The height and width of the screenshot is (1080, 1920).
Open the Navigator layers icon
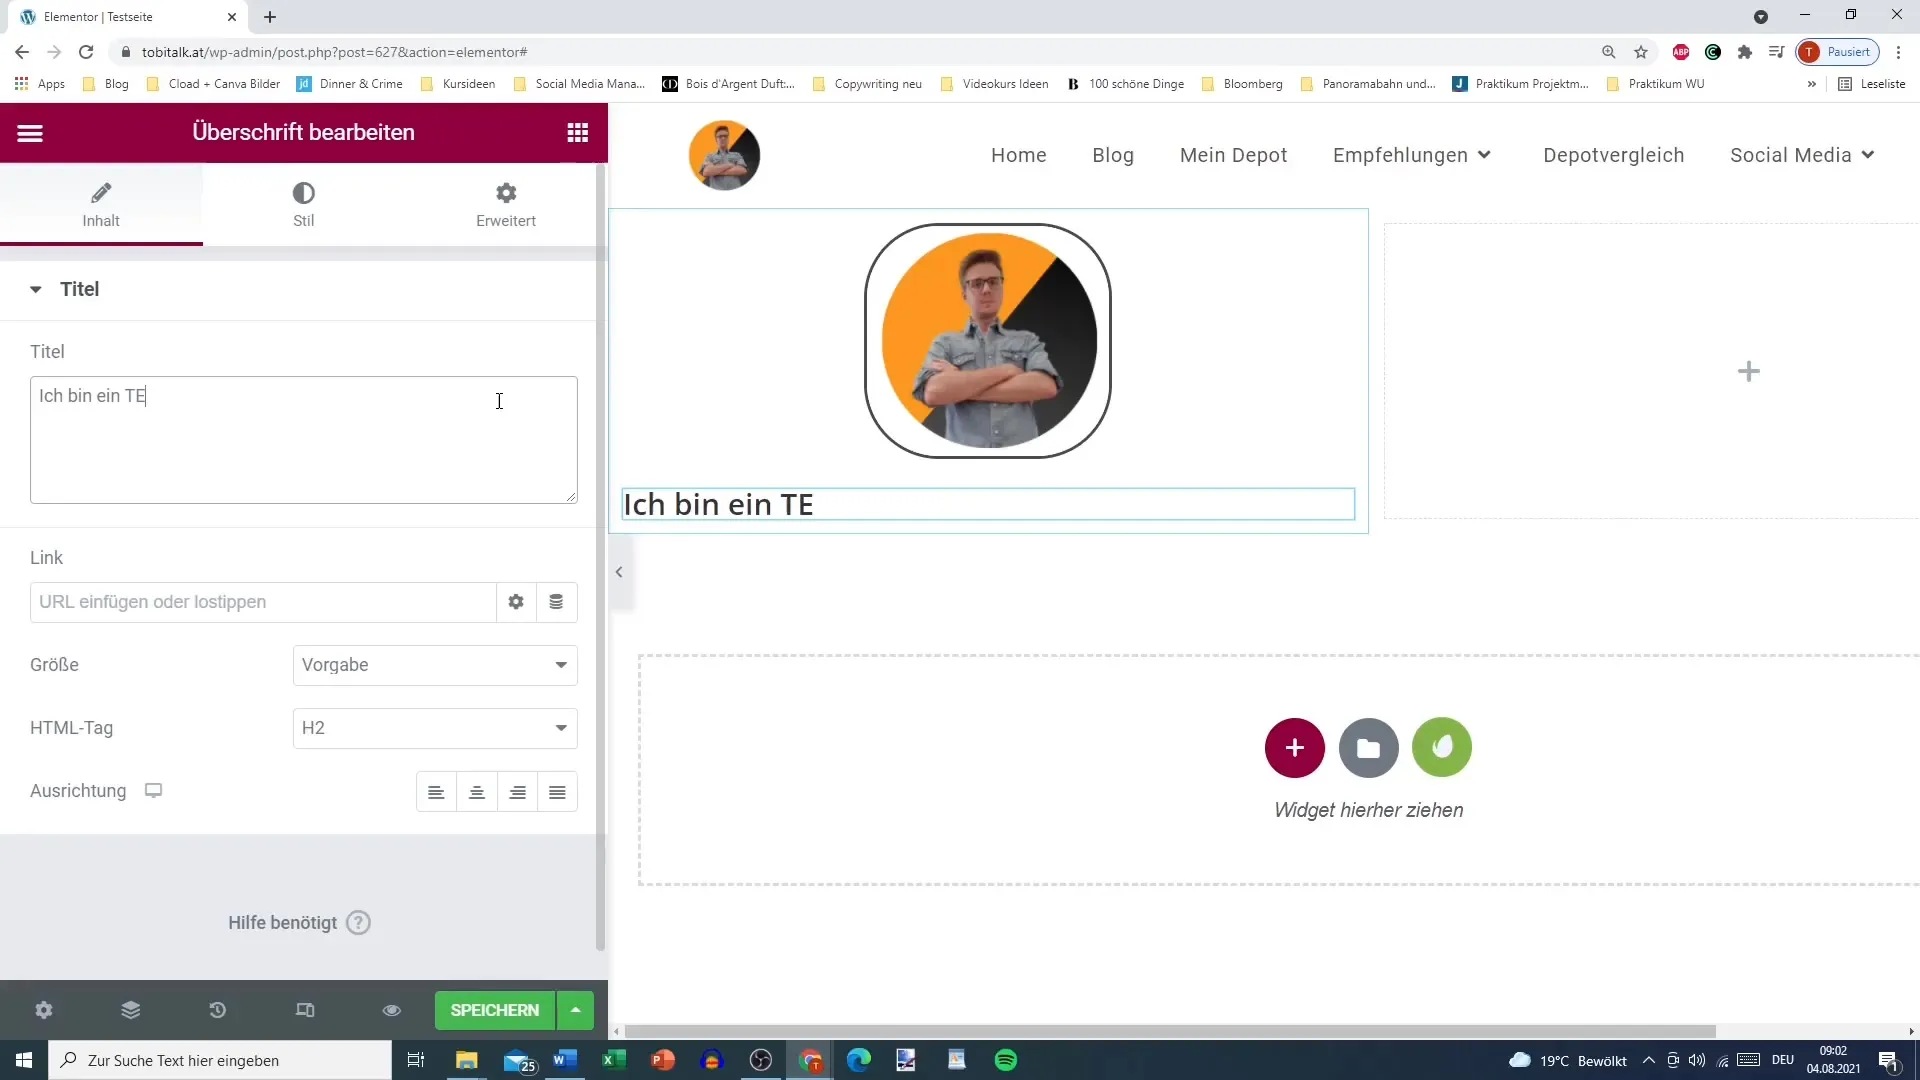pyautogui.click(x=131, y=1010)
